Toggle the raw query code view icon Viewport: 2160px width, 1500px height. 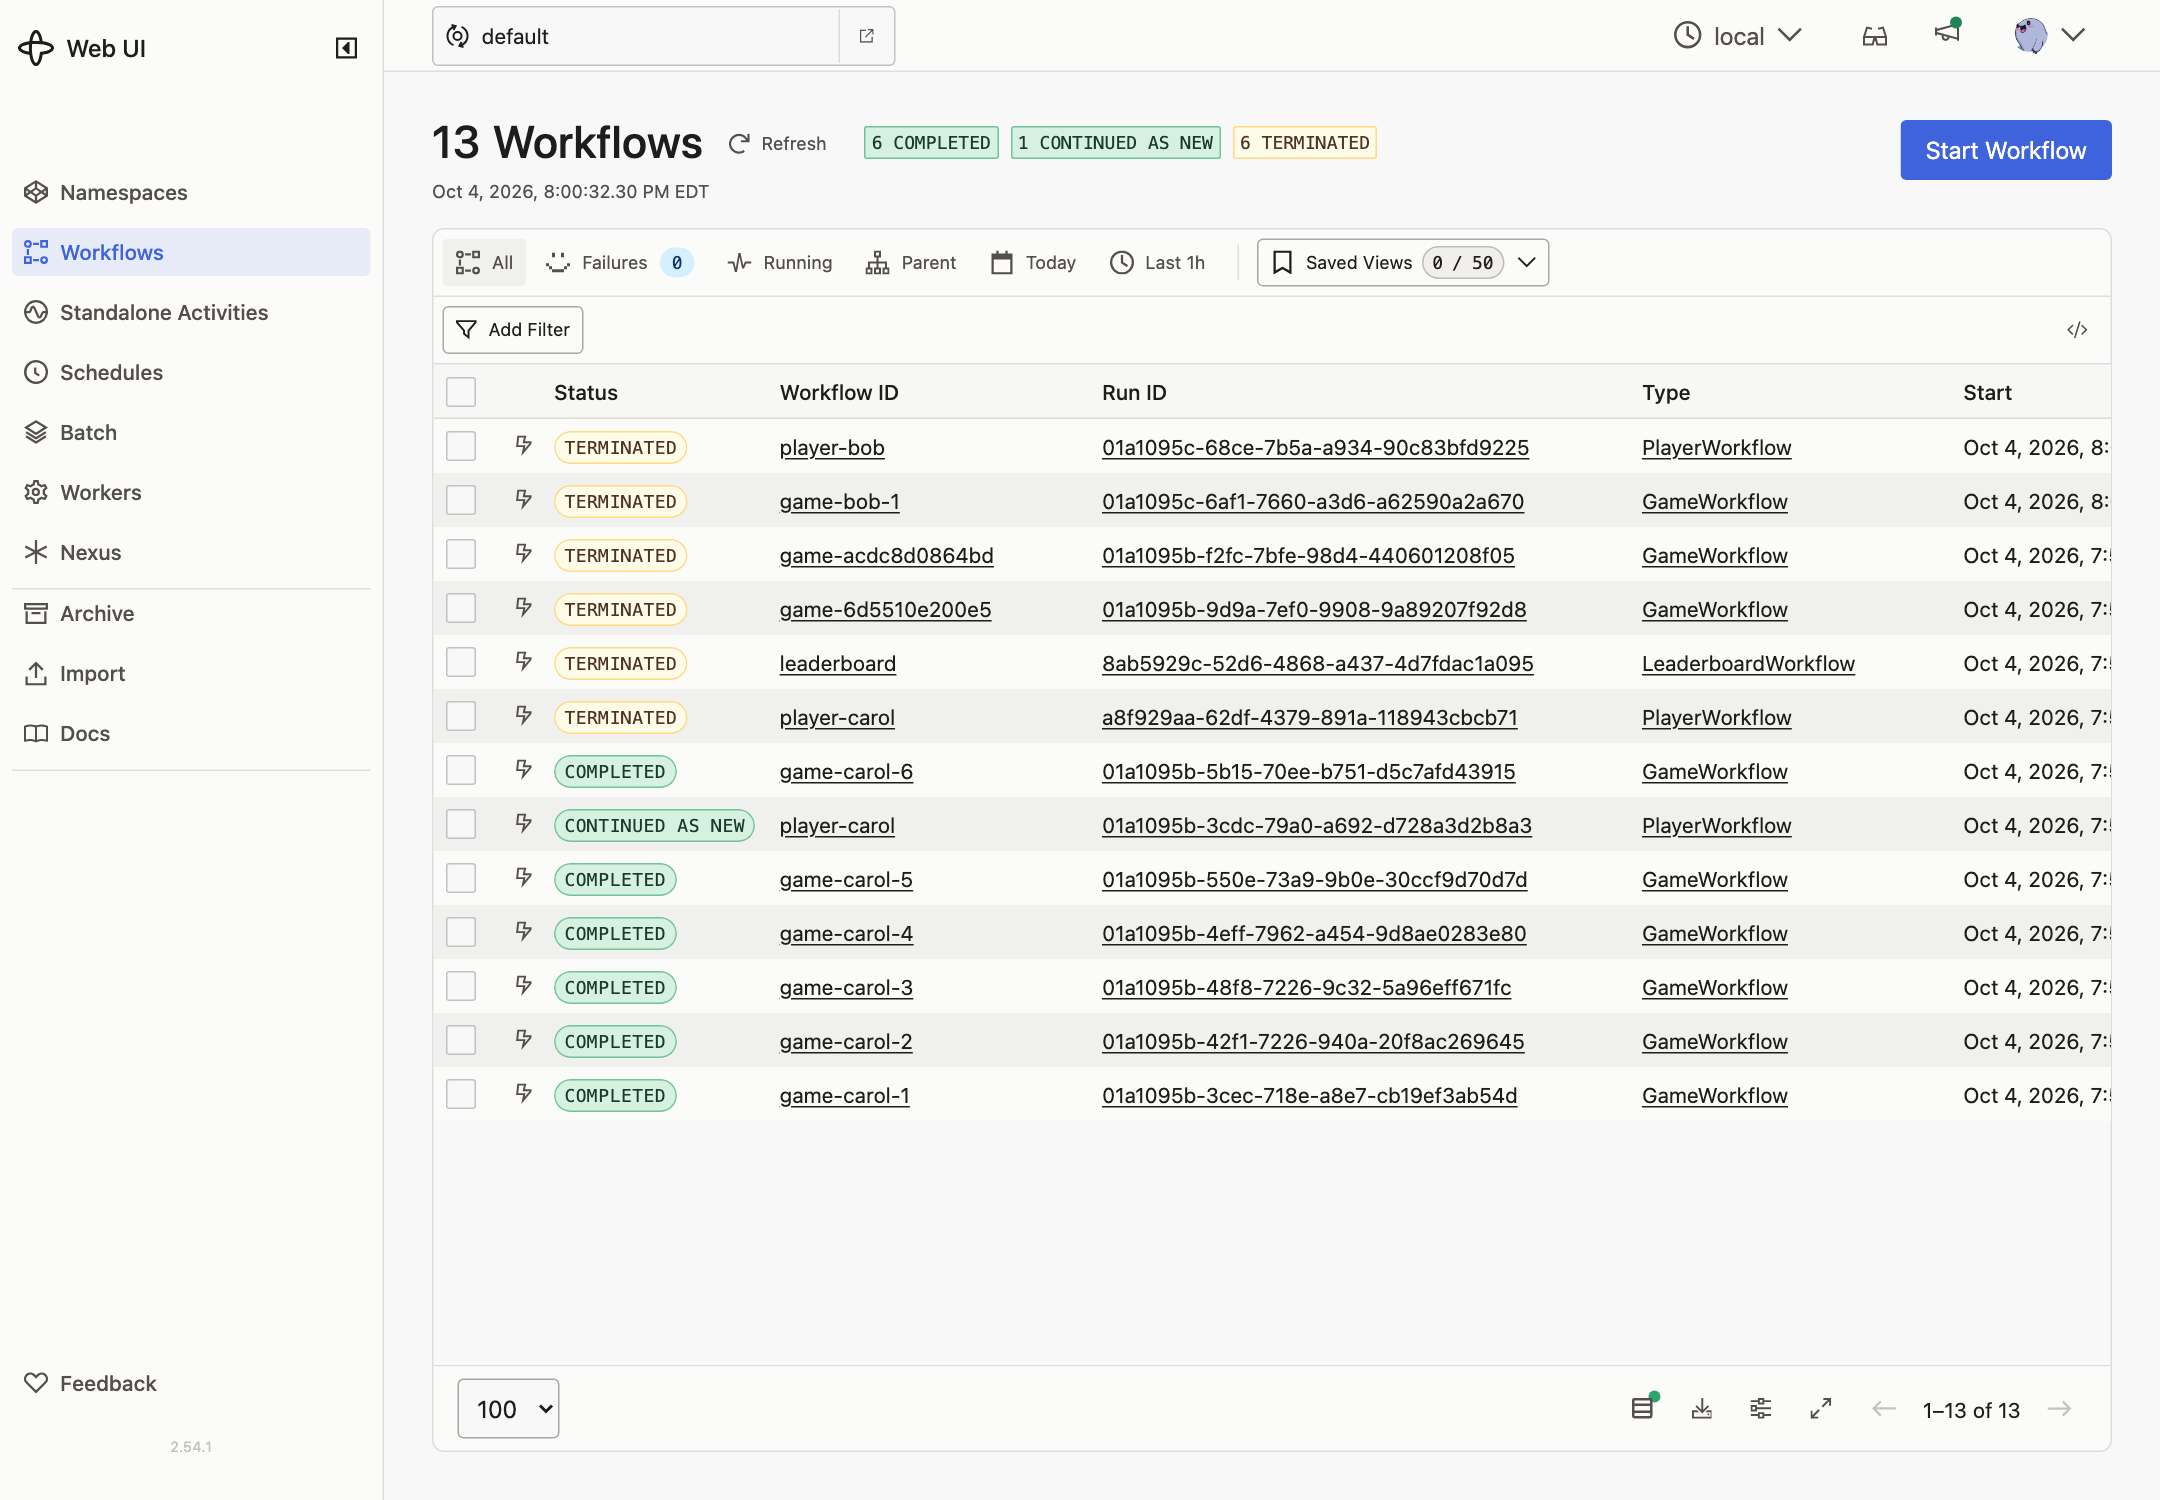[2077, 330]
